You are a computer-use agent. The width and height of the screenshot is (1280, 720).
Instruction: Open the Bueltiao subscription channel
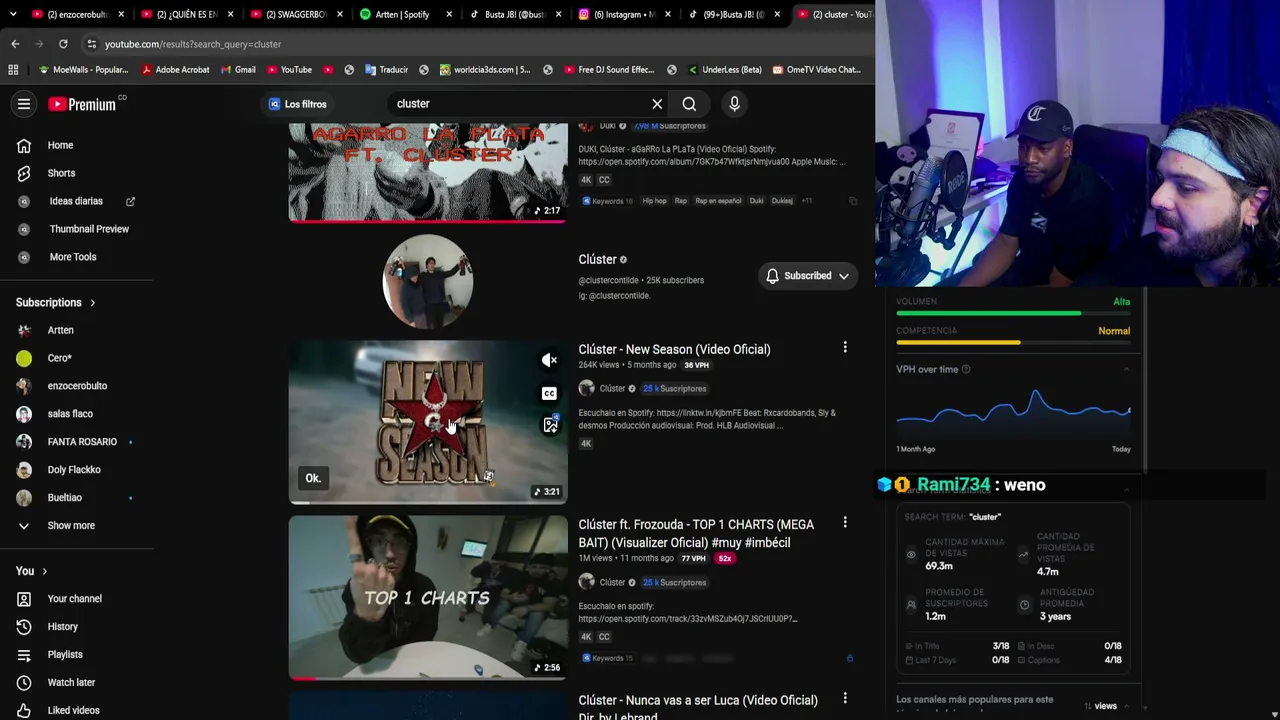click(65, 498)
